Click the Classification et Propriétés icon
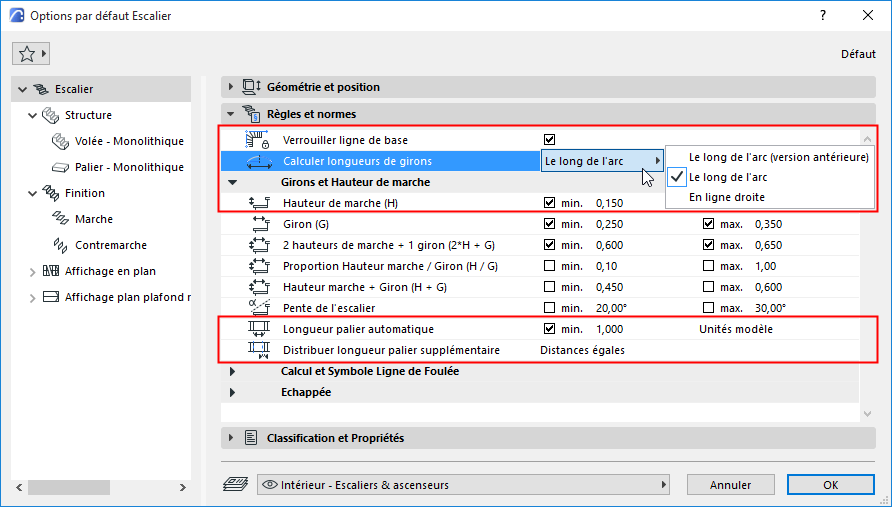The image size is (892, 507). (x=251, y=438)
